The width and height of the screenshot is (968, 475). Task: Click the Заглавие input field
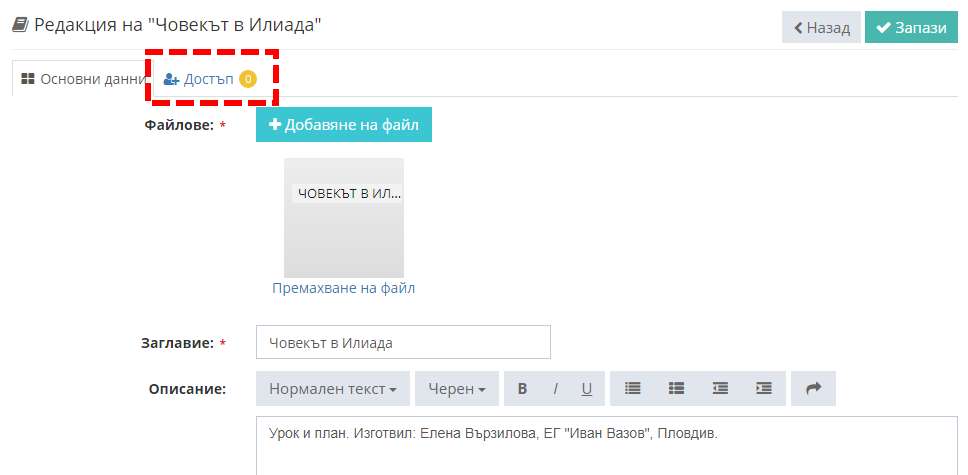tap(403, 342)
